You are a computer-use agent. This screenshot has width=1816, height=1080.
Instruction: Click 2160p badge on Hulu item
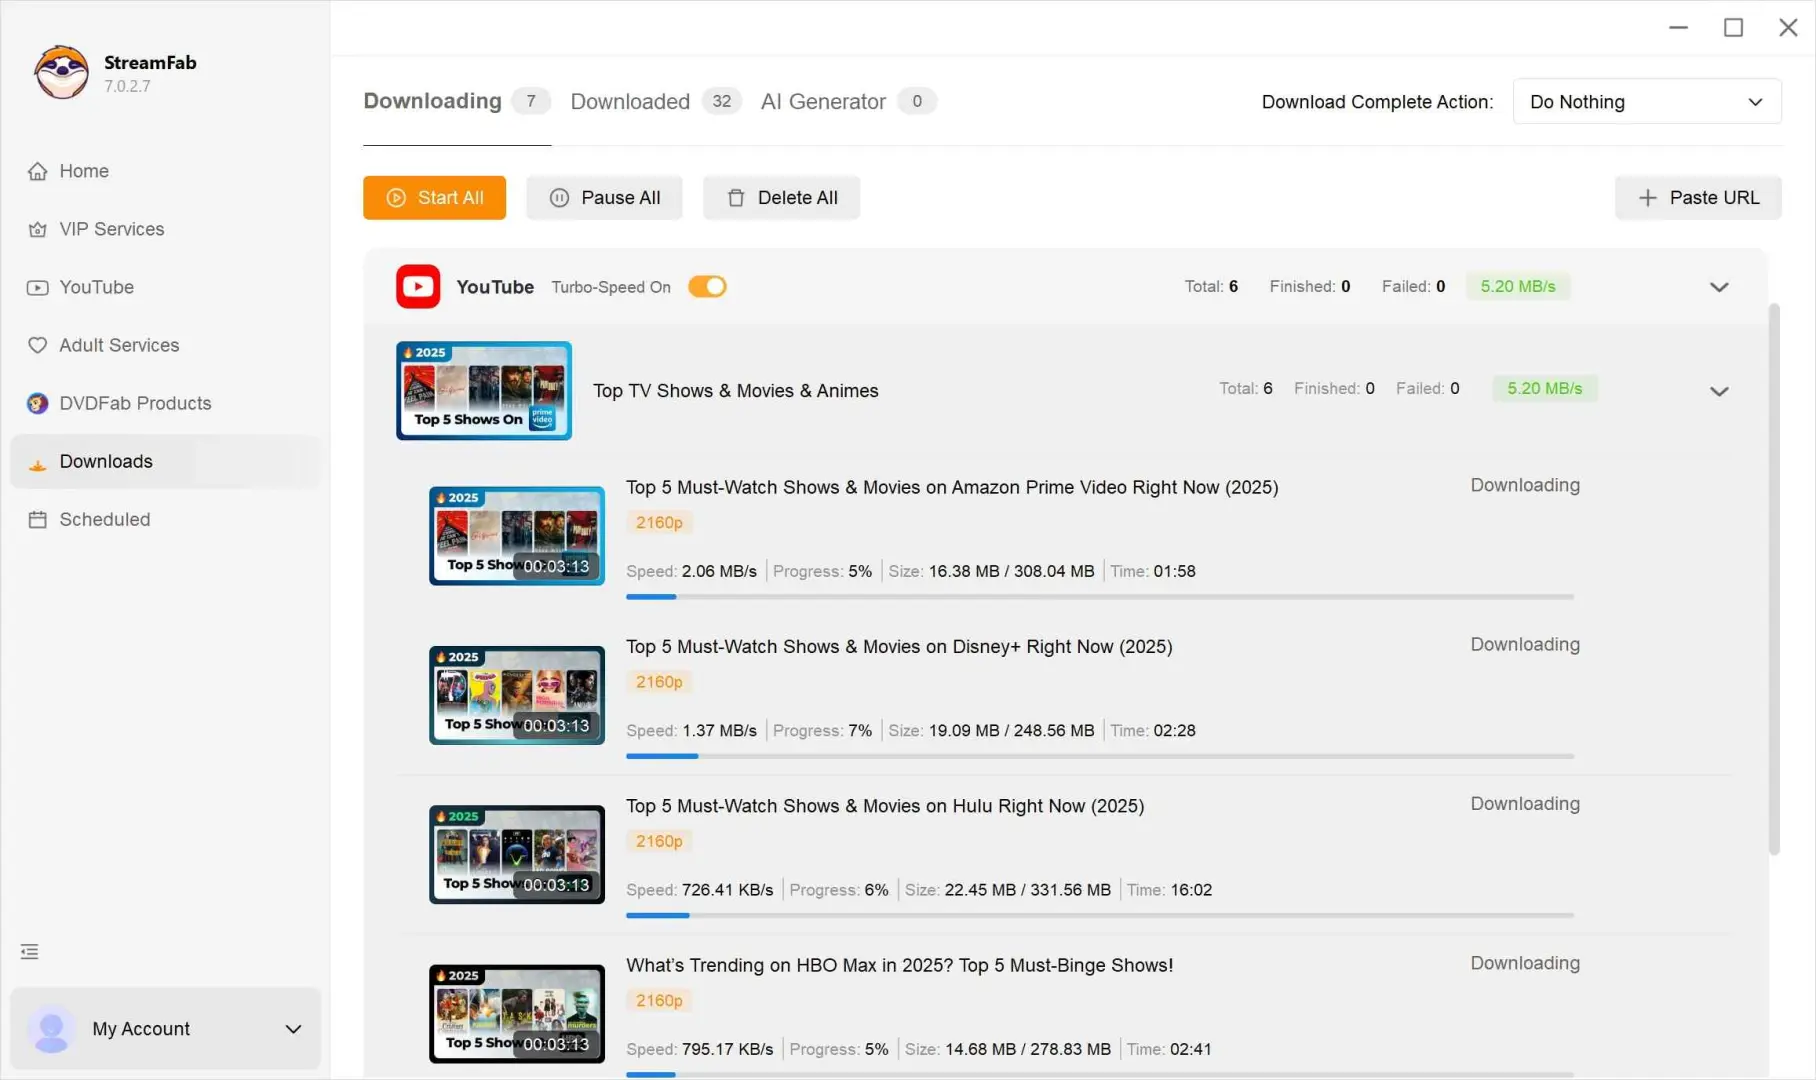pyautogui.click(x=659, y=841)
